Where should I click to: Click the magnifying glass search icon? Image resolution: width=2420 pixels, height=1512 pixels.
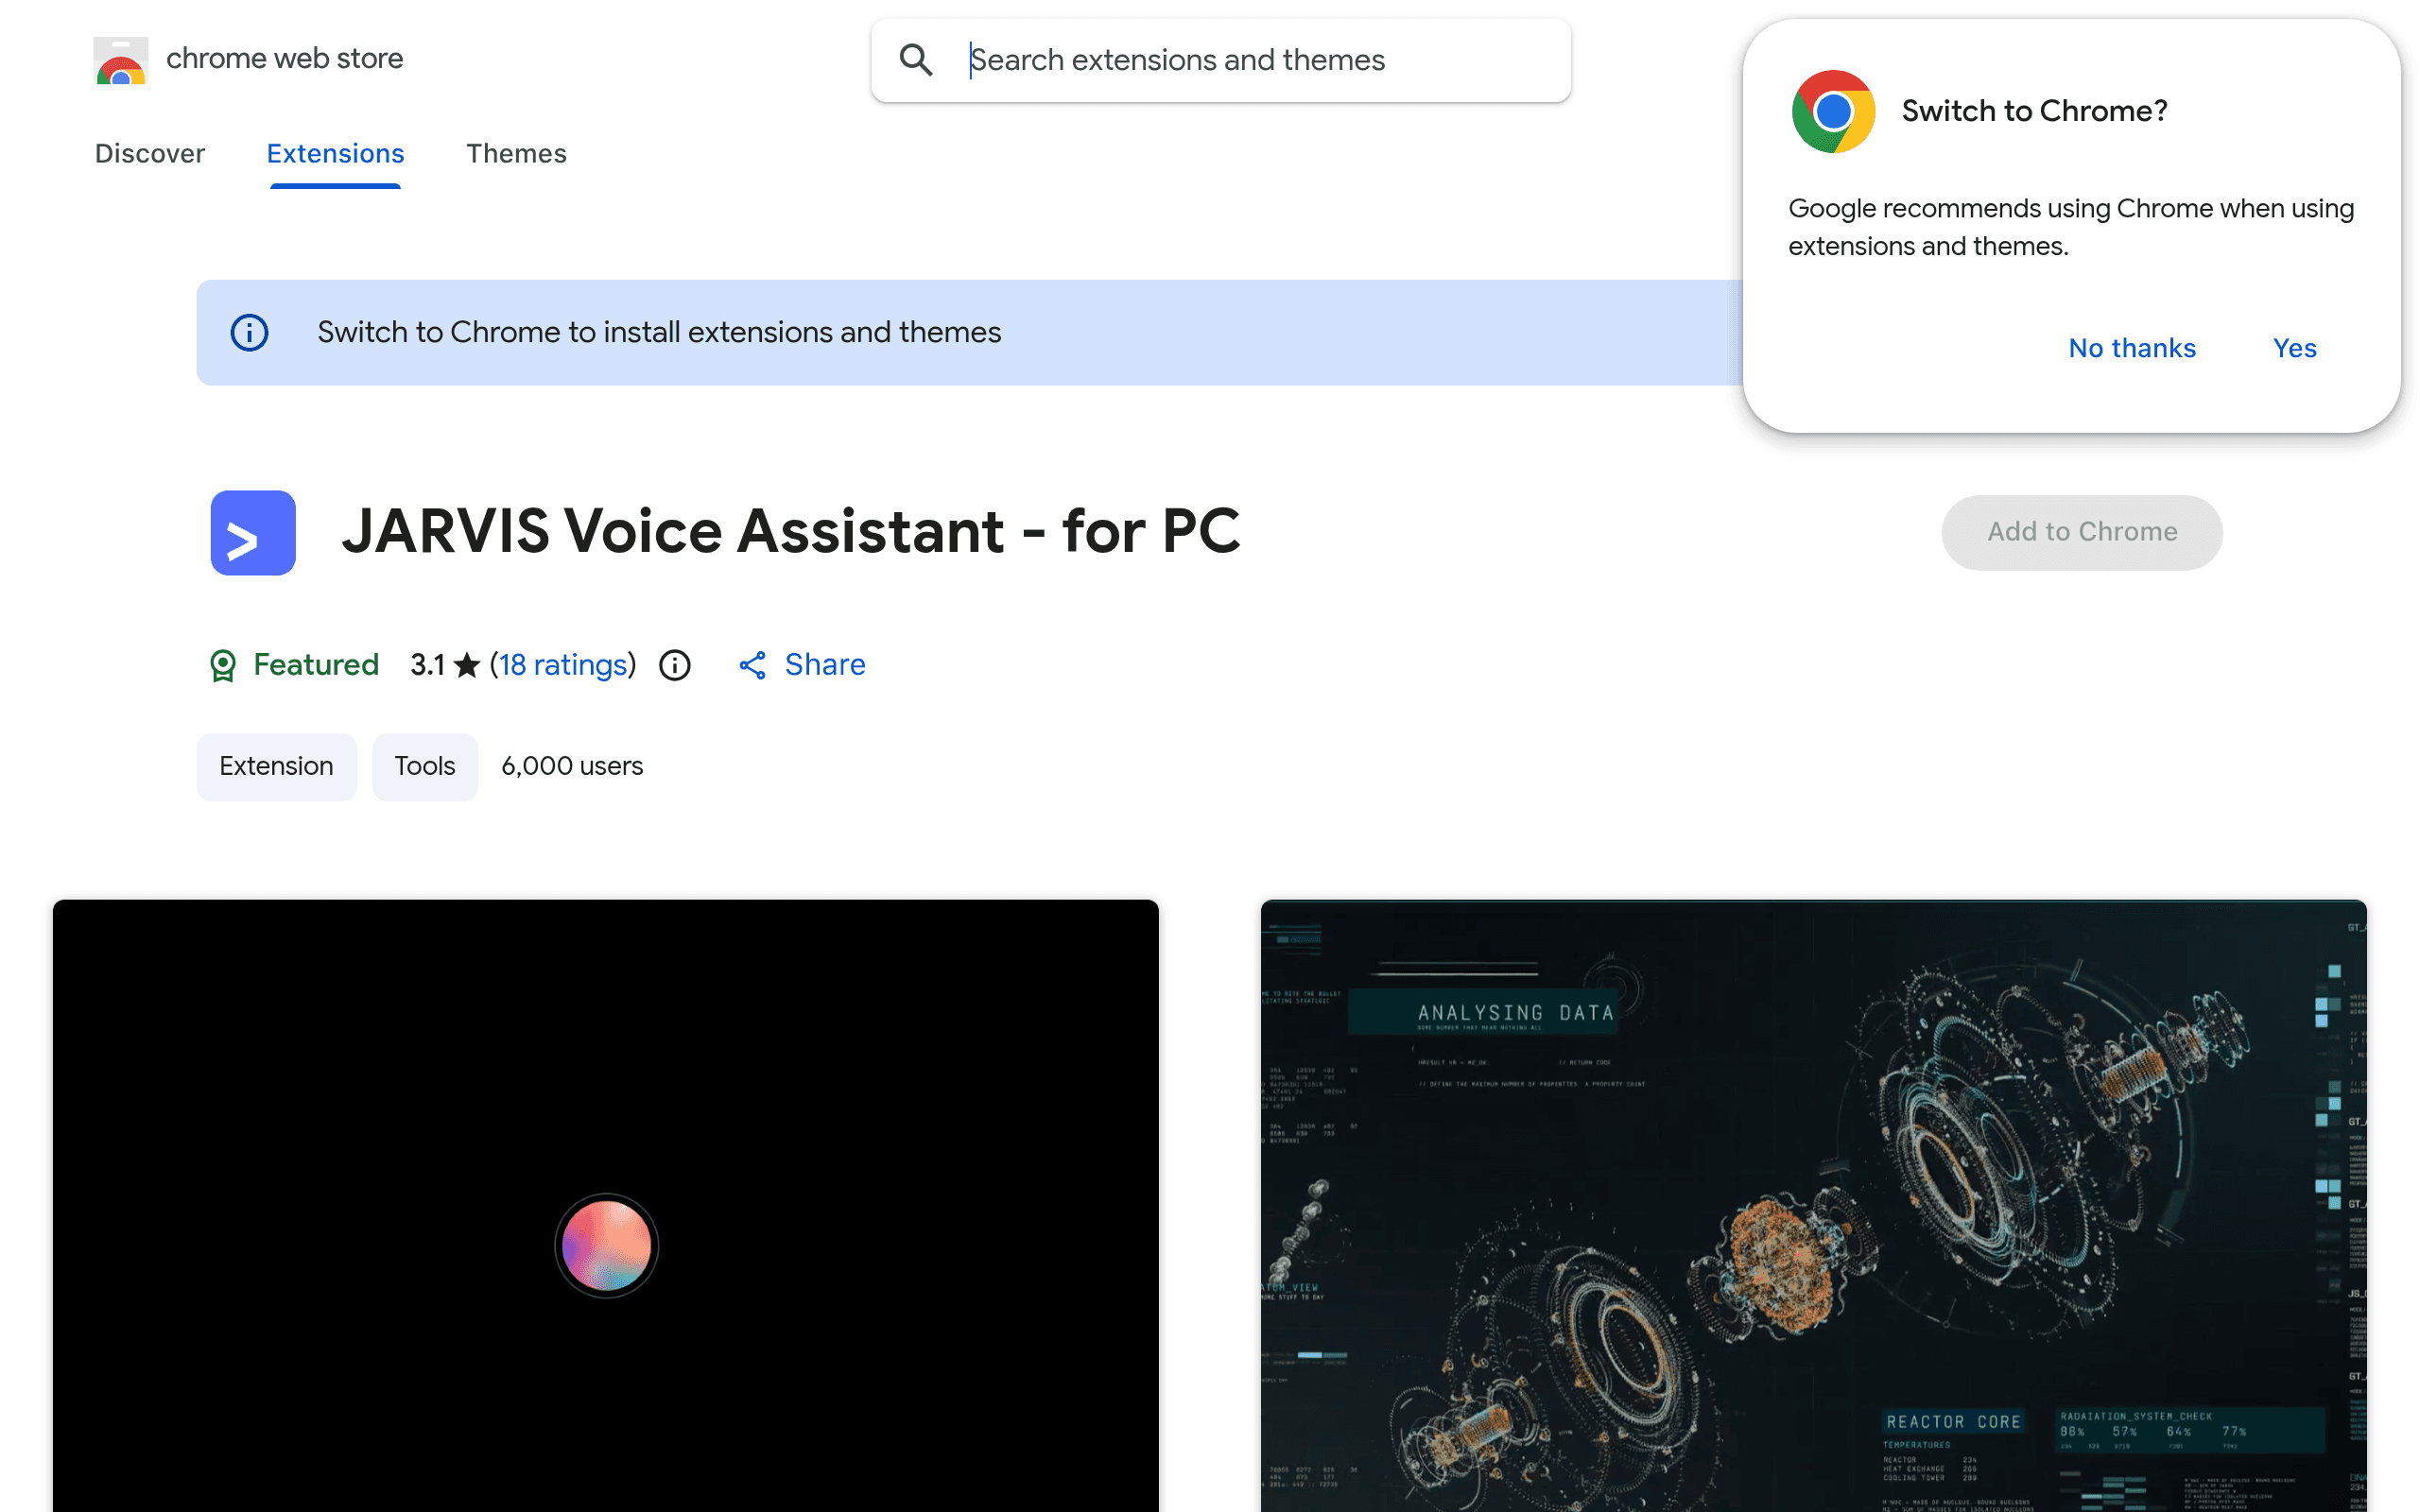(915, 60)
